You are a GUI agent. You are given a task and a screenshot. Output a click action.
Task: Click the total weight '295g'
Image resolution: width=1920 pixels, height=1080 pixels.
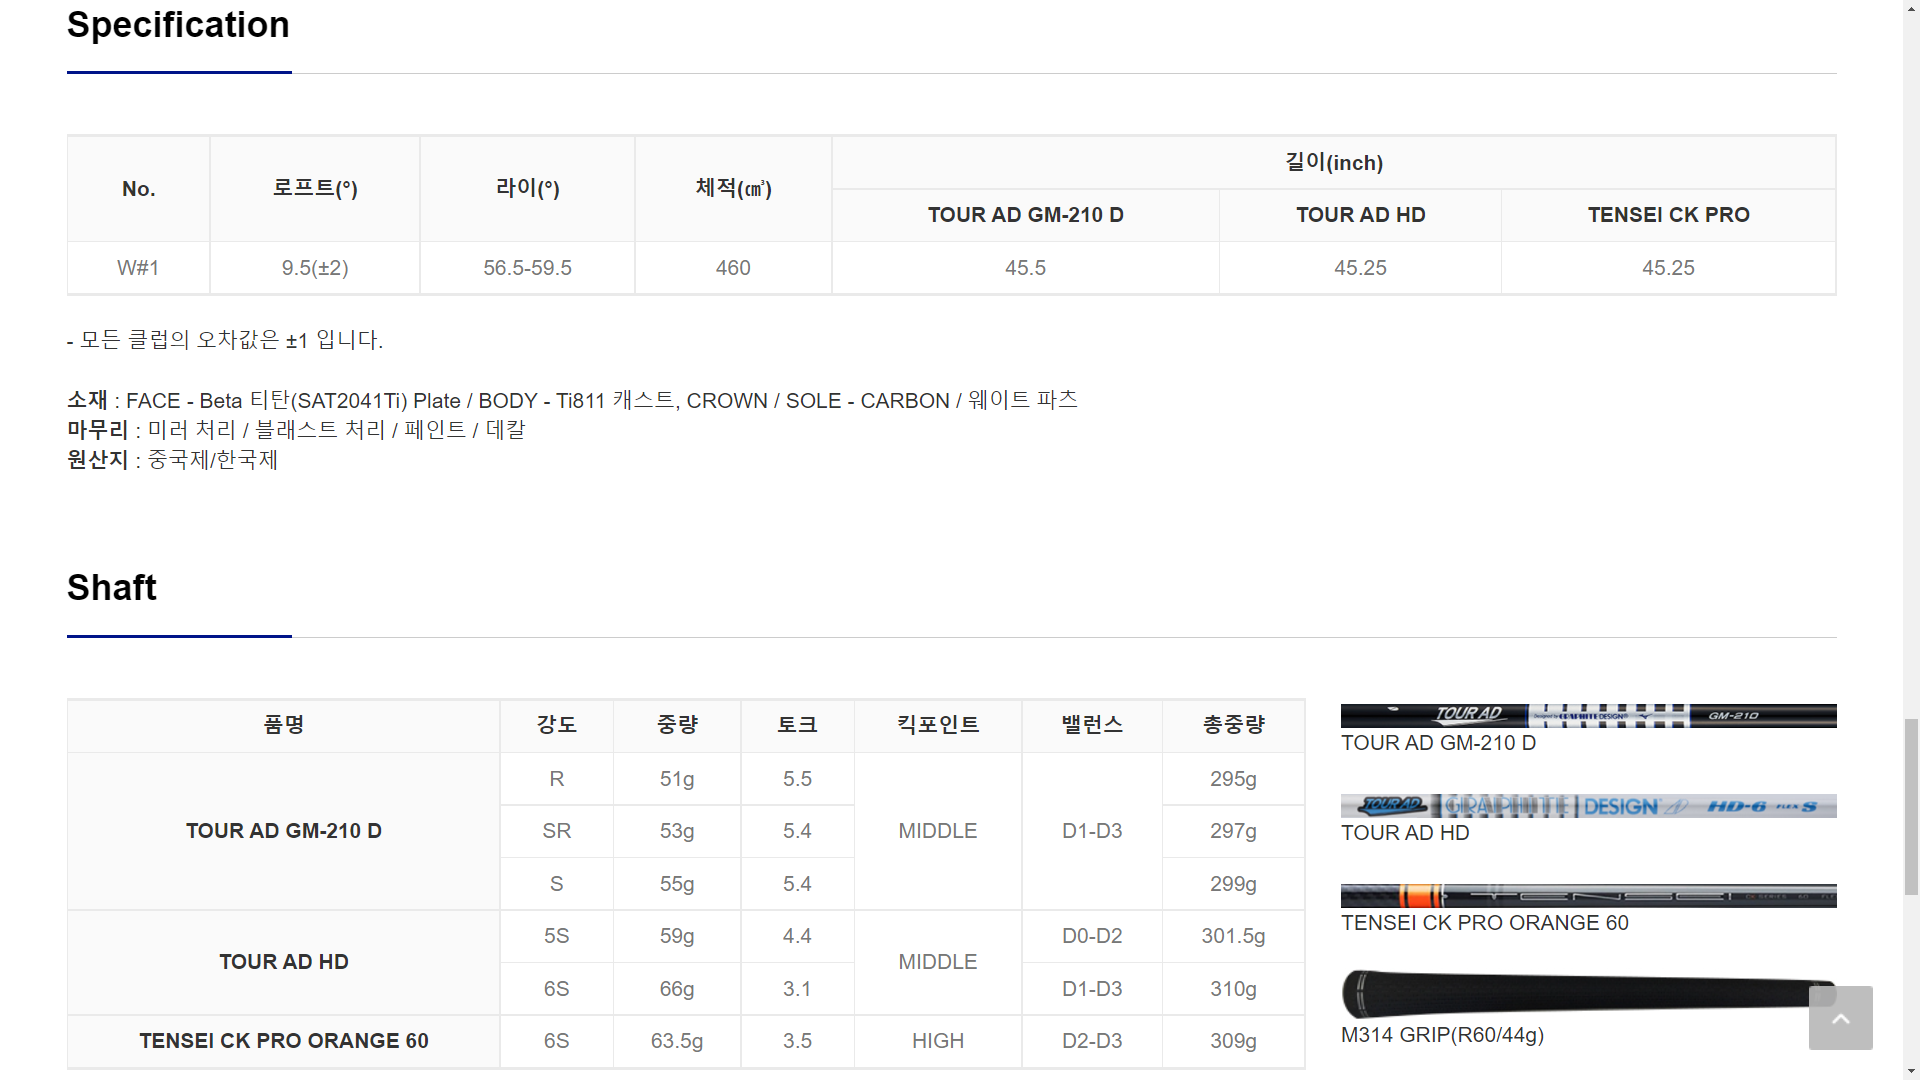point(1234,779)
